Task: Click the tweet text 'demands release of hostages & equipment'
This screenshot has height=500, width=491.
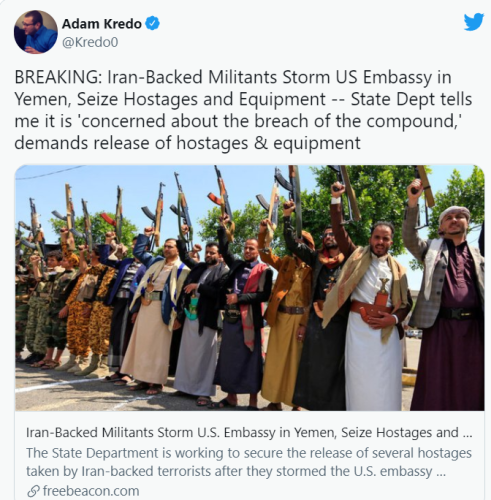Action: [187, 143]
